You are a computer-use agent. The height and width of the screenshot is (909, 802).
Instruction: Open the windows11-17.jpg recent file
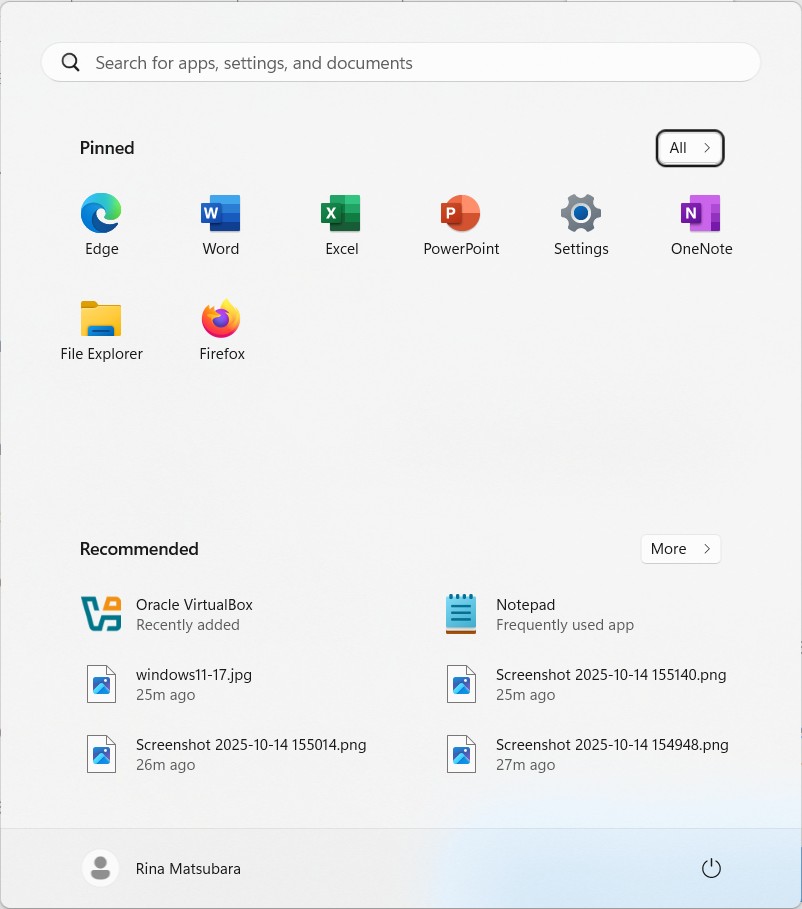194,684
